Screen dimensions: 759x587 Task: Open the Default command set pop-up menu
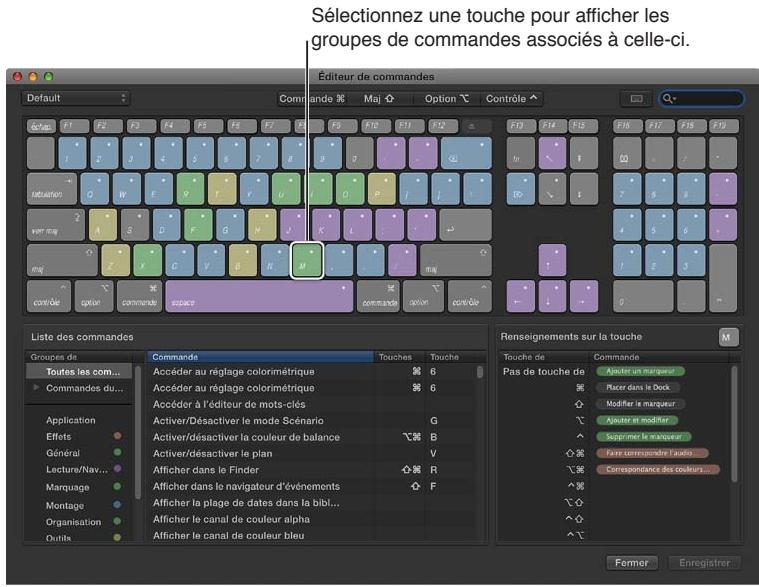click(76, 98)
